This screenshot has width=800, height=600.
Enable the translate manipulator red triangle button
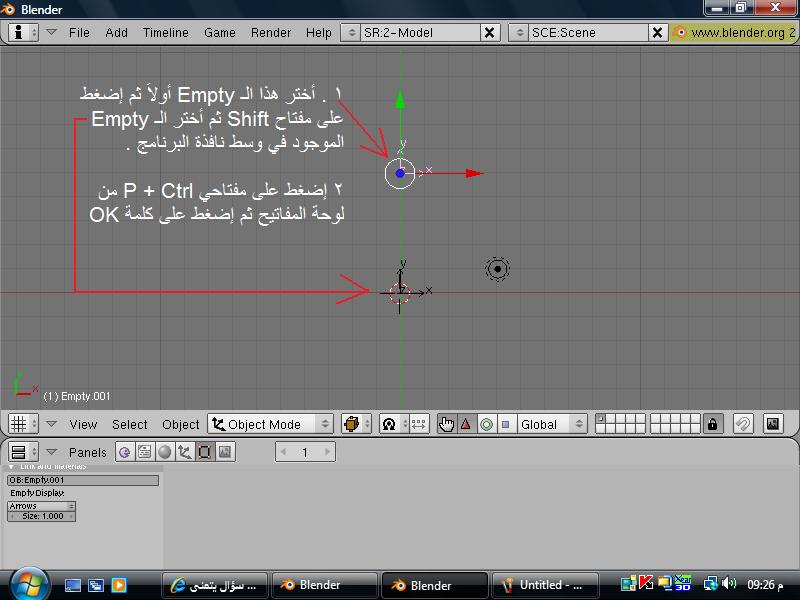(466, 424)
